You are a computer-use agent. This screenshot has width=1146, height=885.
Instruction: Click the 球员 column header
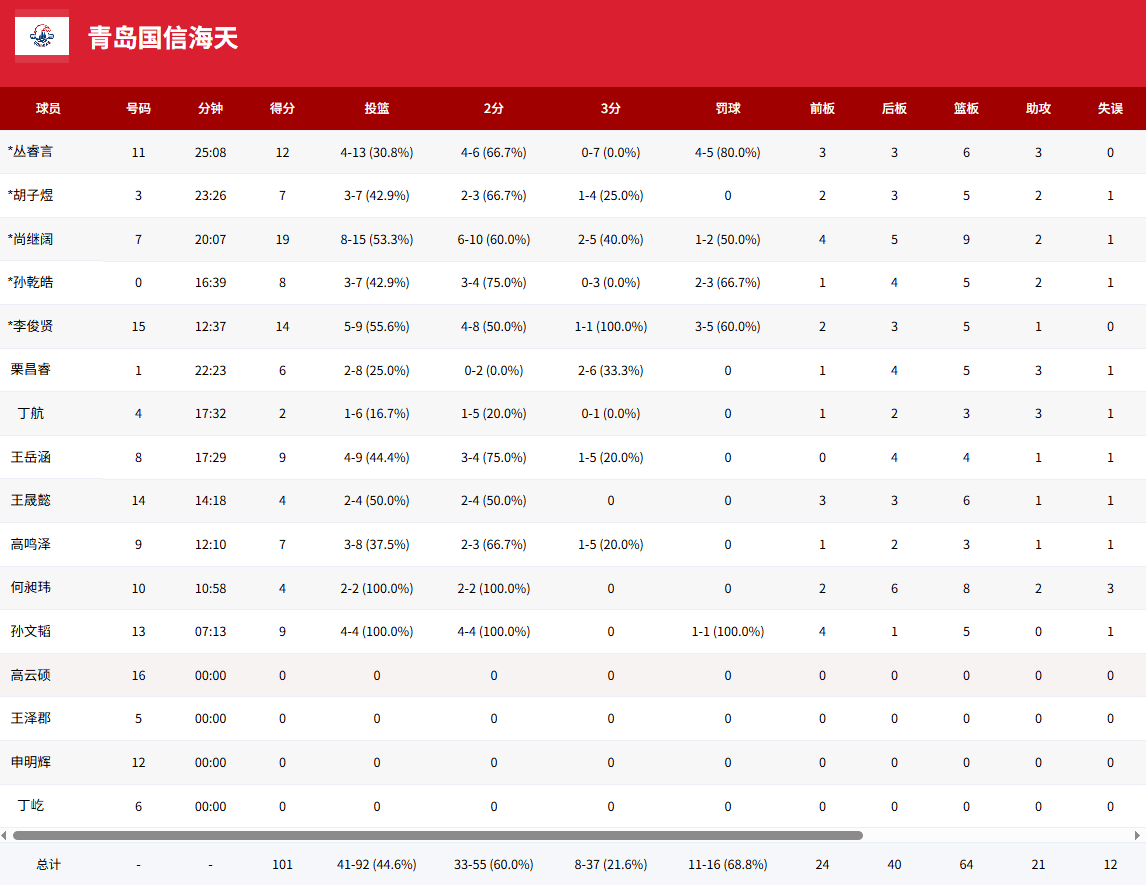pyautogui.click(x=48, y=108)
